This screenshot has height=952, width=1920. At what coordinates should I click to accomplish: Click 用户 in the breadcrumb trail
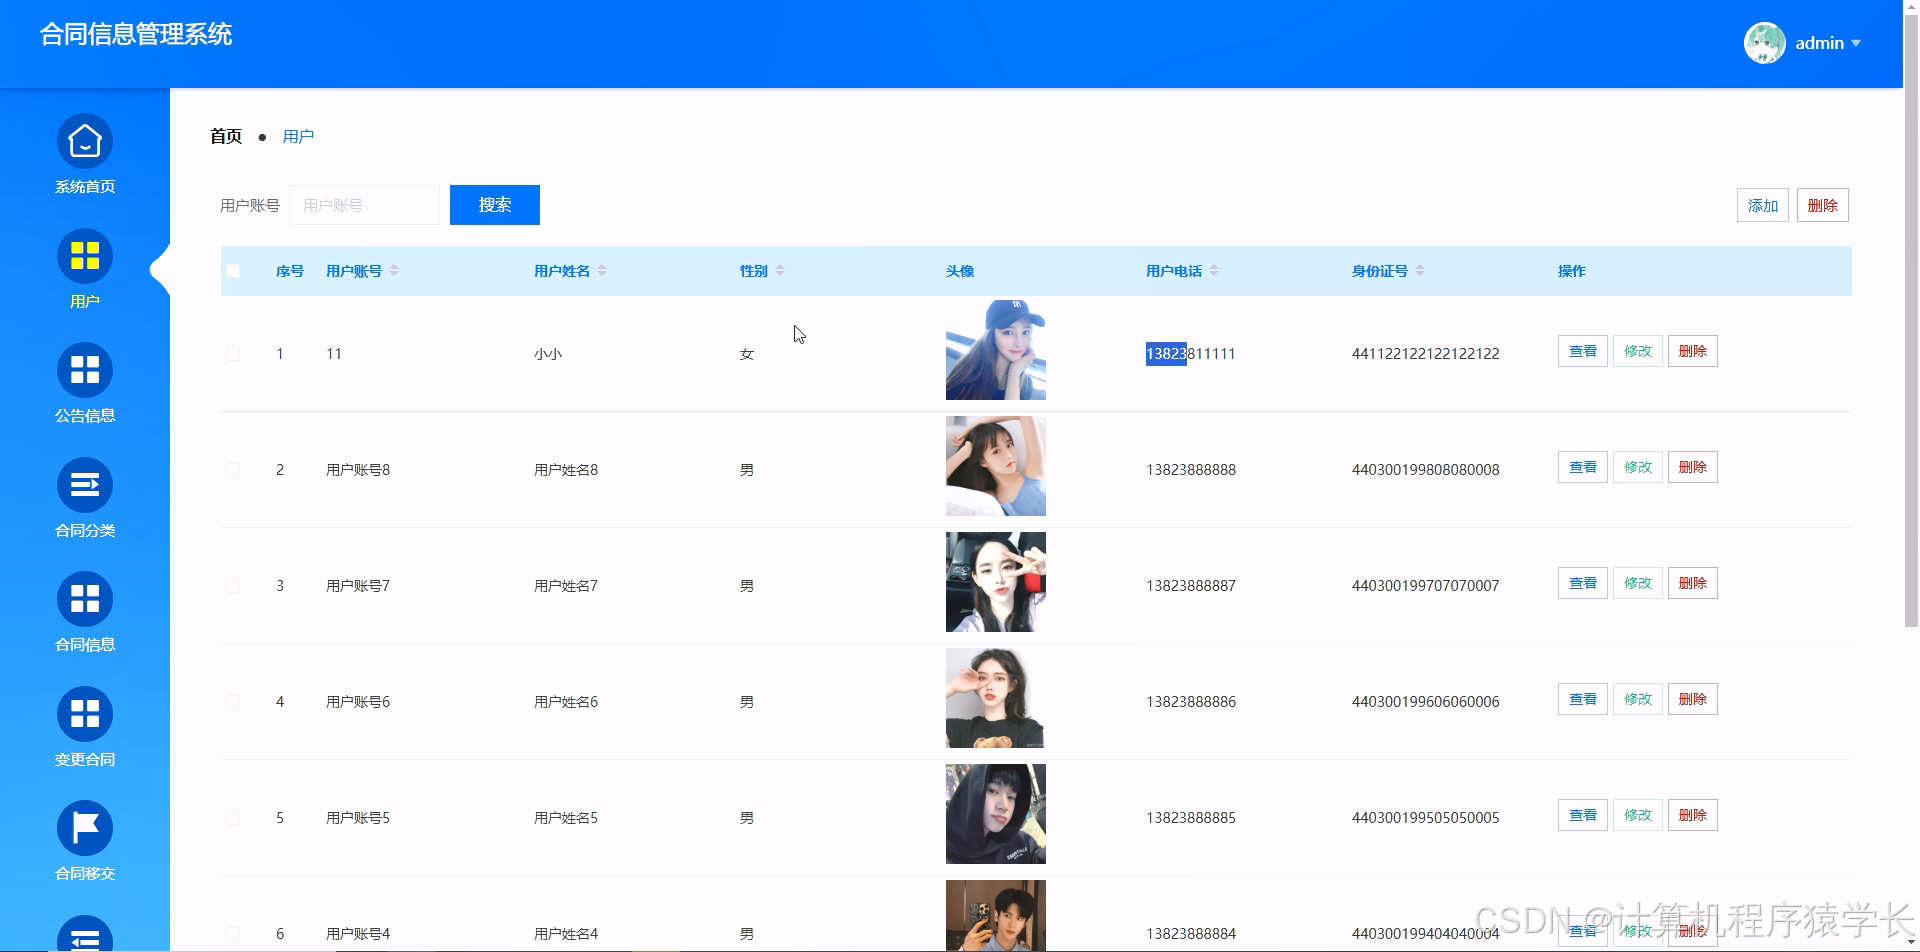(x=298, y=135)
